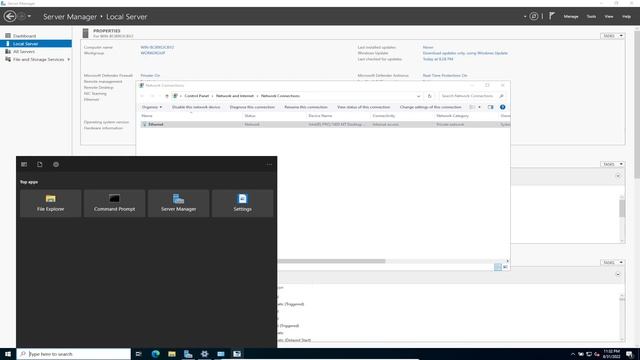The image size is (640, 360).
Task: Open the change view icon in Network Connections
Action: (472, 107)
